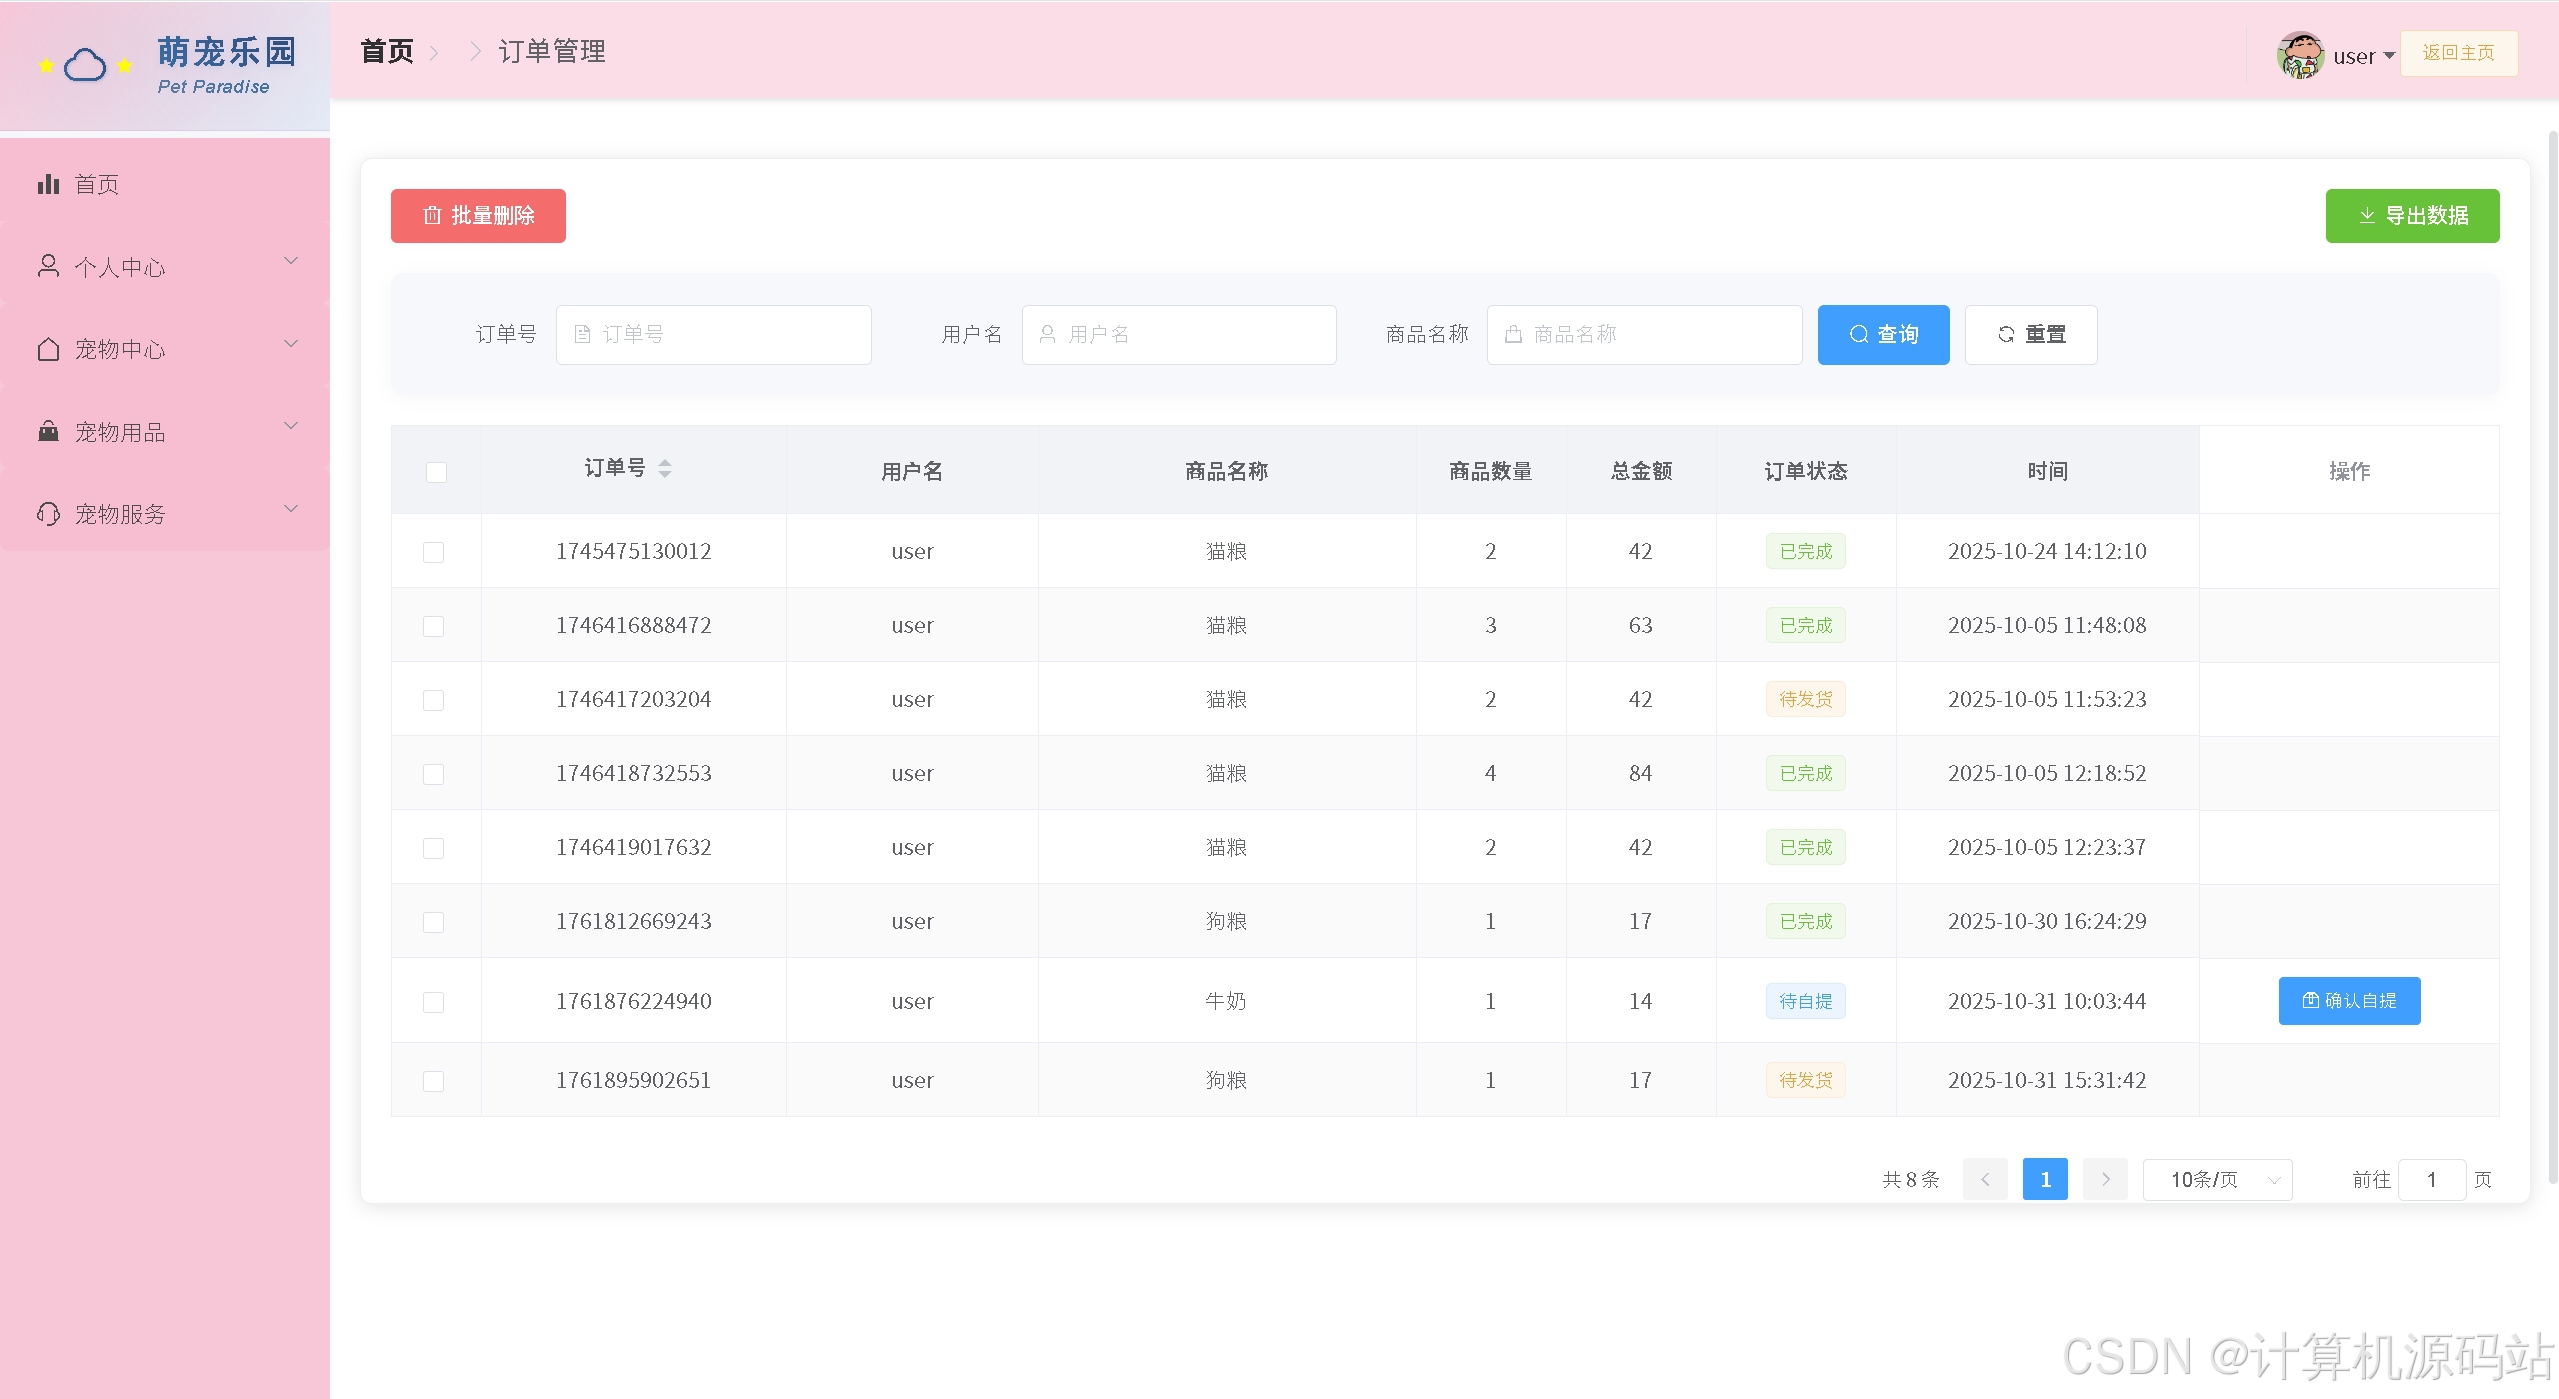Image resolution: width=2559 pixels, height=1399 pixels.
Task: Click the 共 8 条 total count text
Action: [x=1911, y=1180]
